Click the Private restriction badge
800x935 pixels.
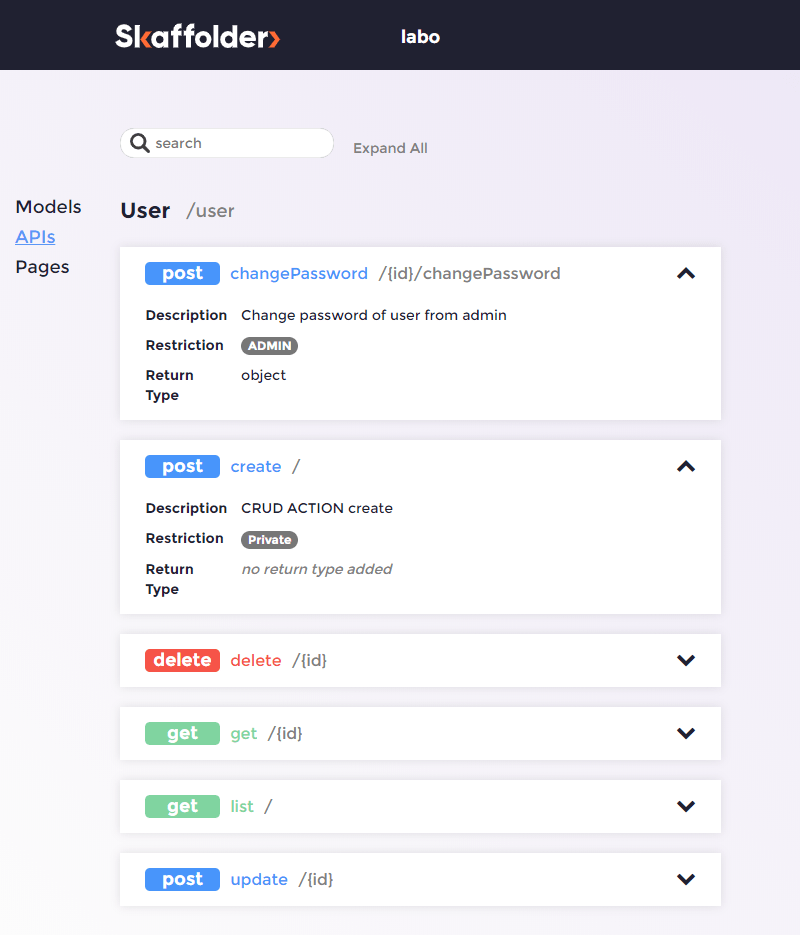(269, 539)
